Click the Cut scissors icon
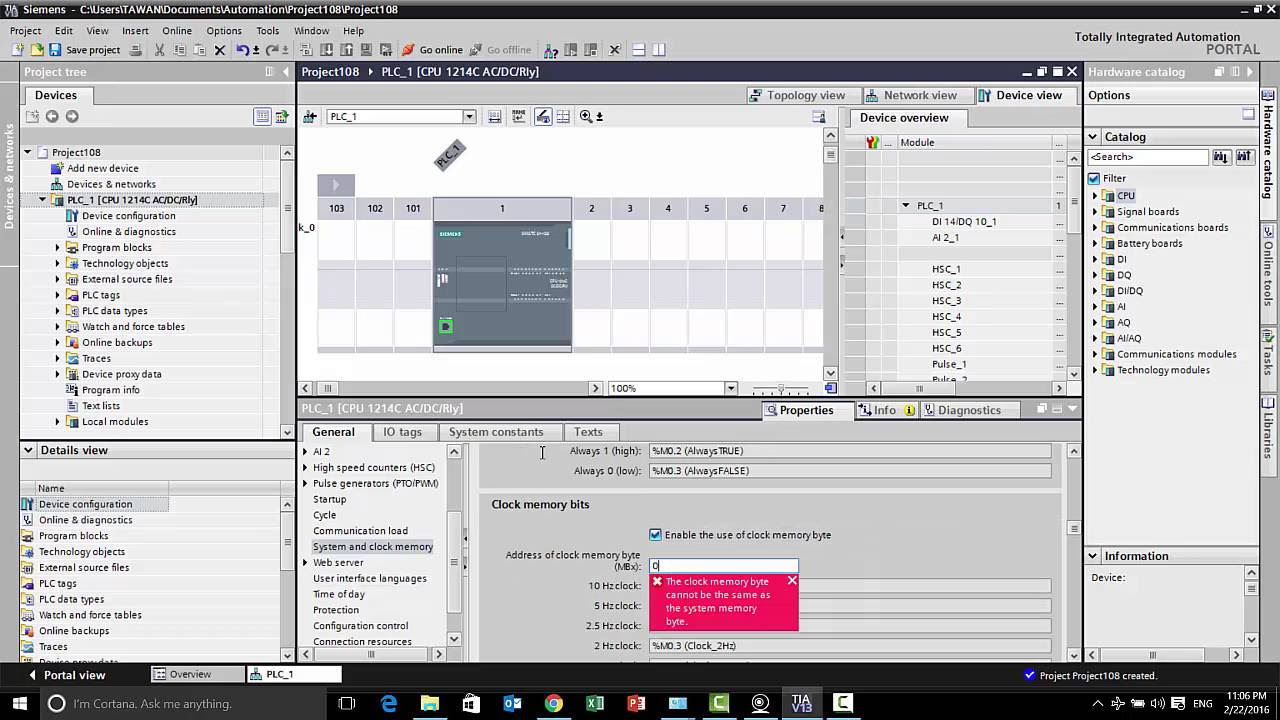Image resolution: width=1280 pixels, height=720 pixels. click(x=159, y=50)
